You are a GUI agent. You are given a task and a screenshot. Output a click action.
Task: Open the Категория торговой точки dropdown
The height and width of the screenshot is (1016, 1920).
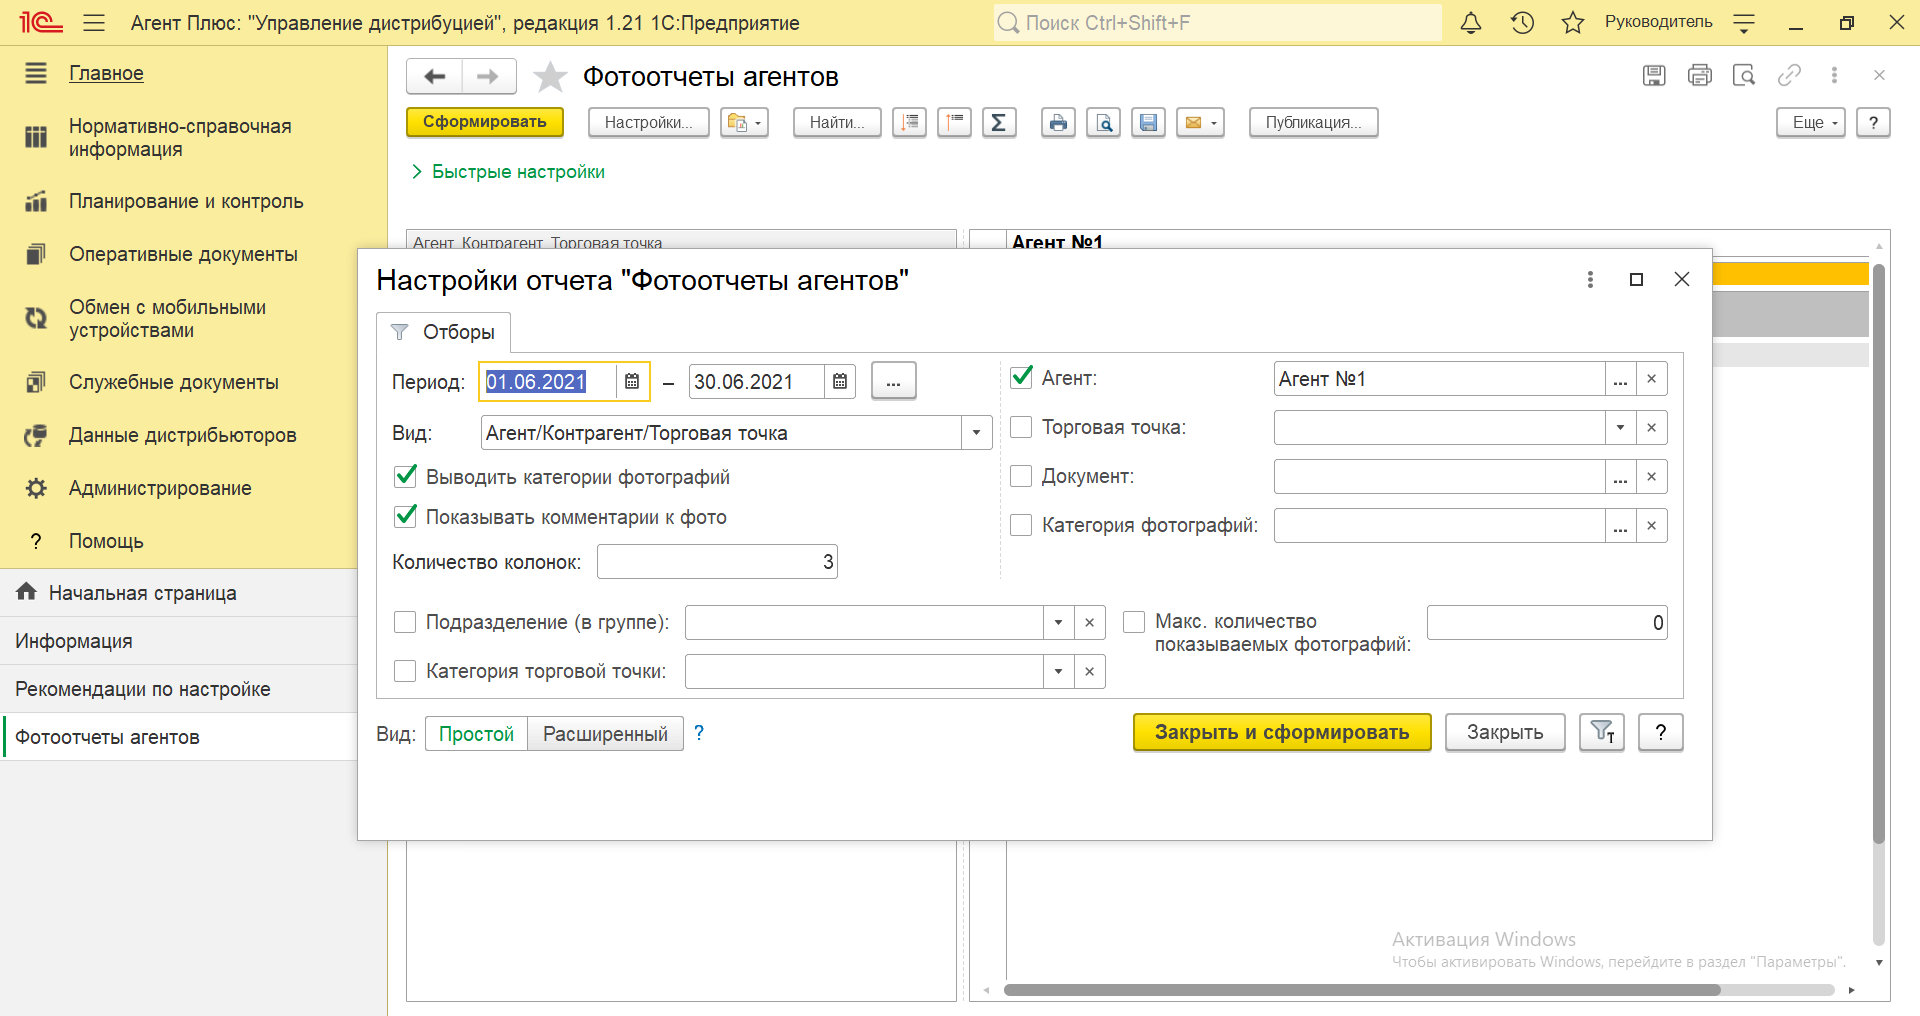pos(1058,671)
